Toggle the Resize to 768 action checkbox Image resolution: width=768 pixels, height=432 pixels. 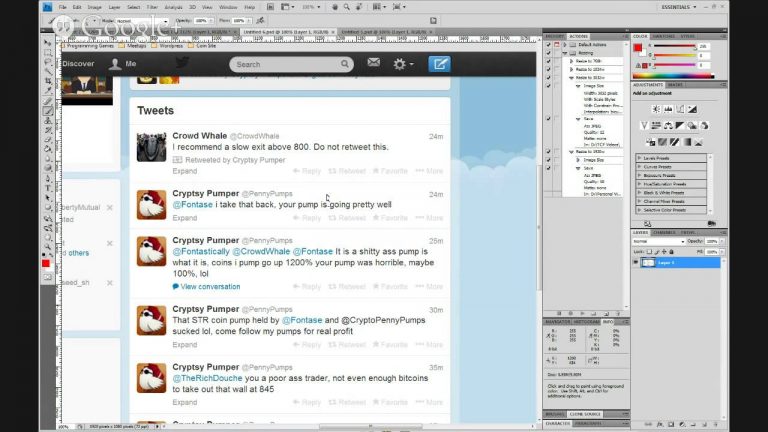[549, 61]
